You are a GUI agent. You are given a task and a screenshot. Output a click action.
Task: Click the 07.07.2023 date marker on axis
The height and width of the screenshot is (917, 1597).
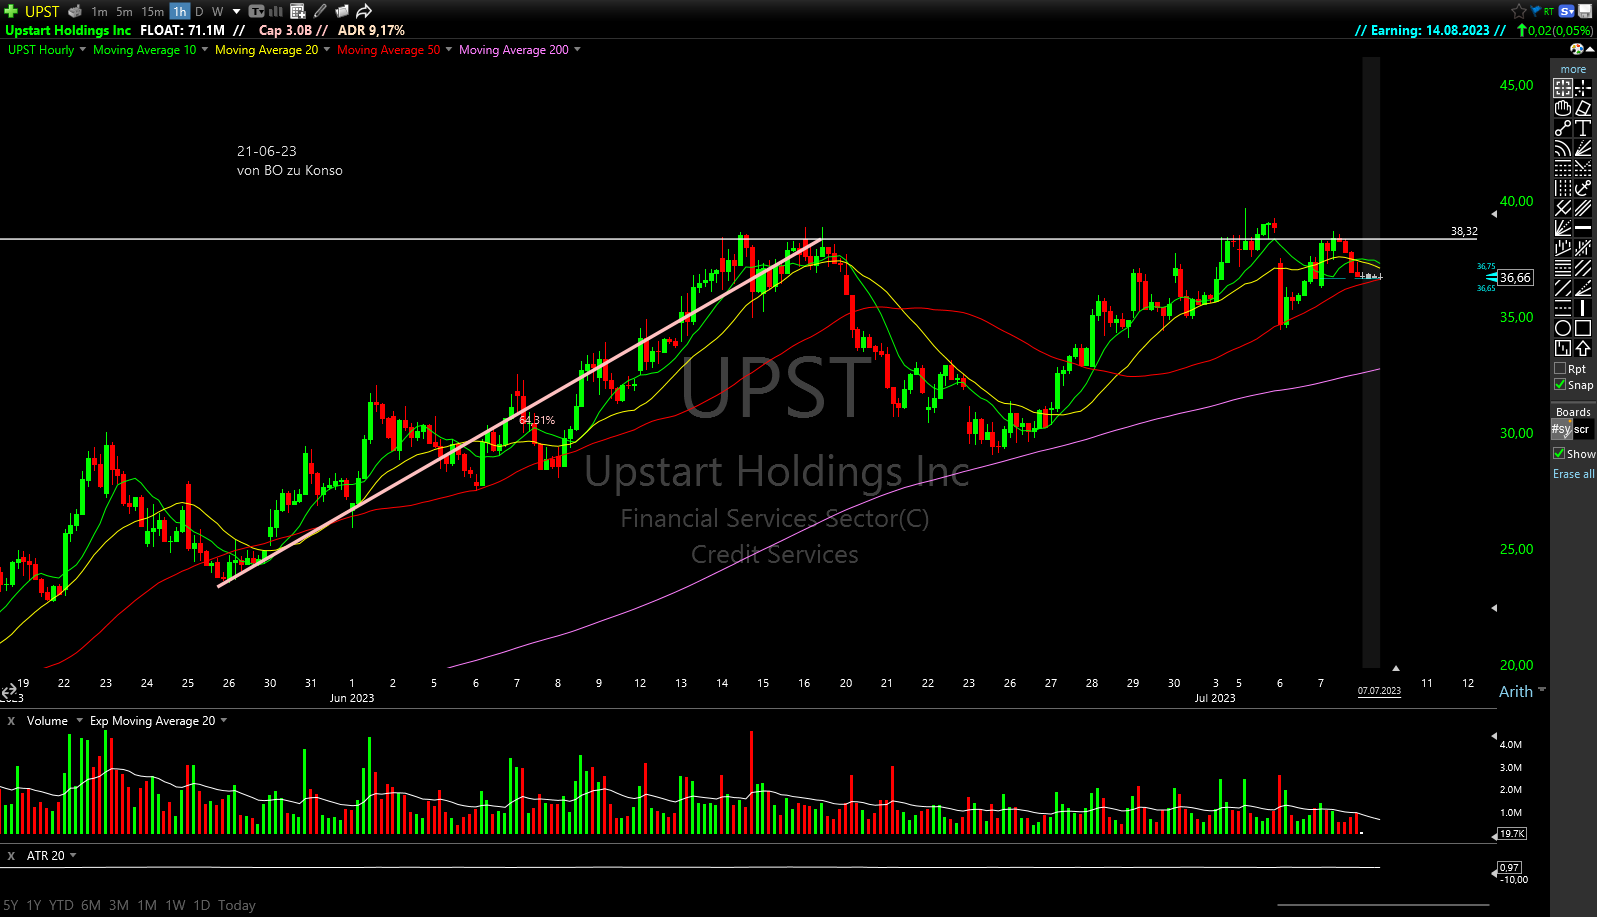(x=1379, y=691)
